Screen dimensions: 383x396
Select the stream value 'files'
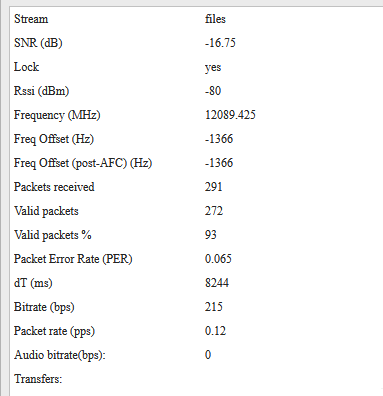[x=215, y=19]
